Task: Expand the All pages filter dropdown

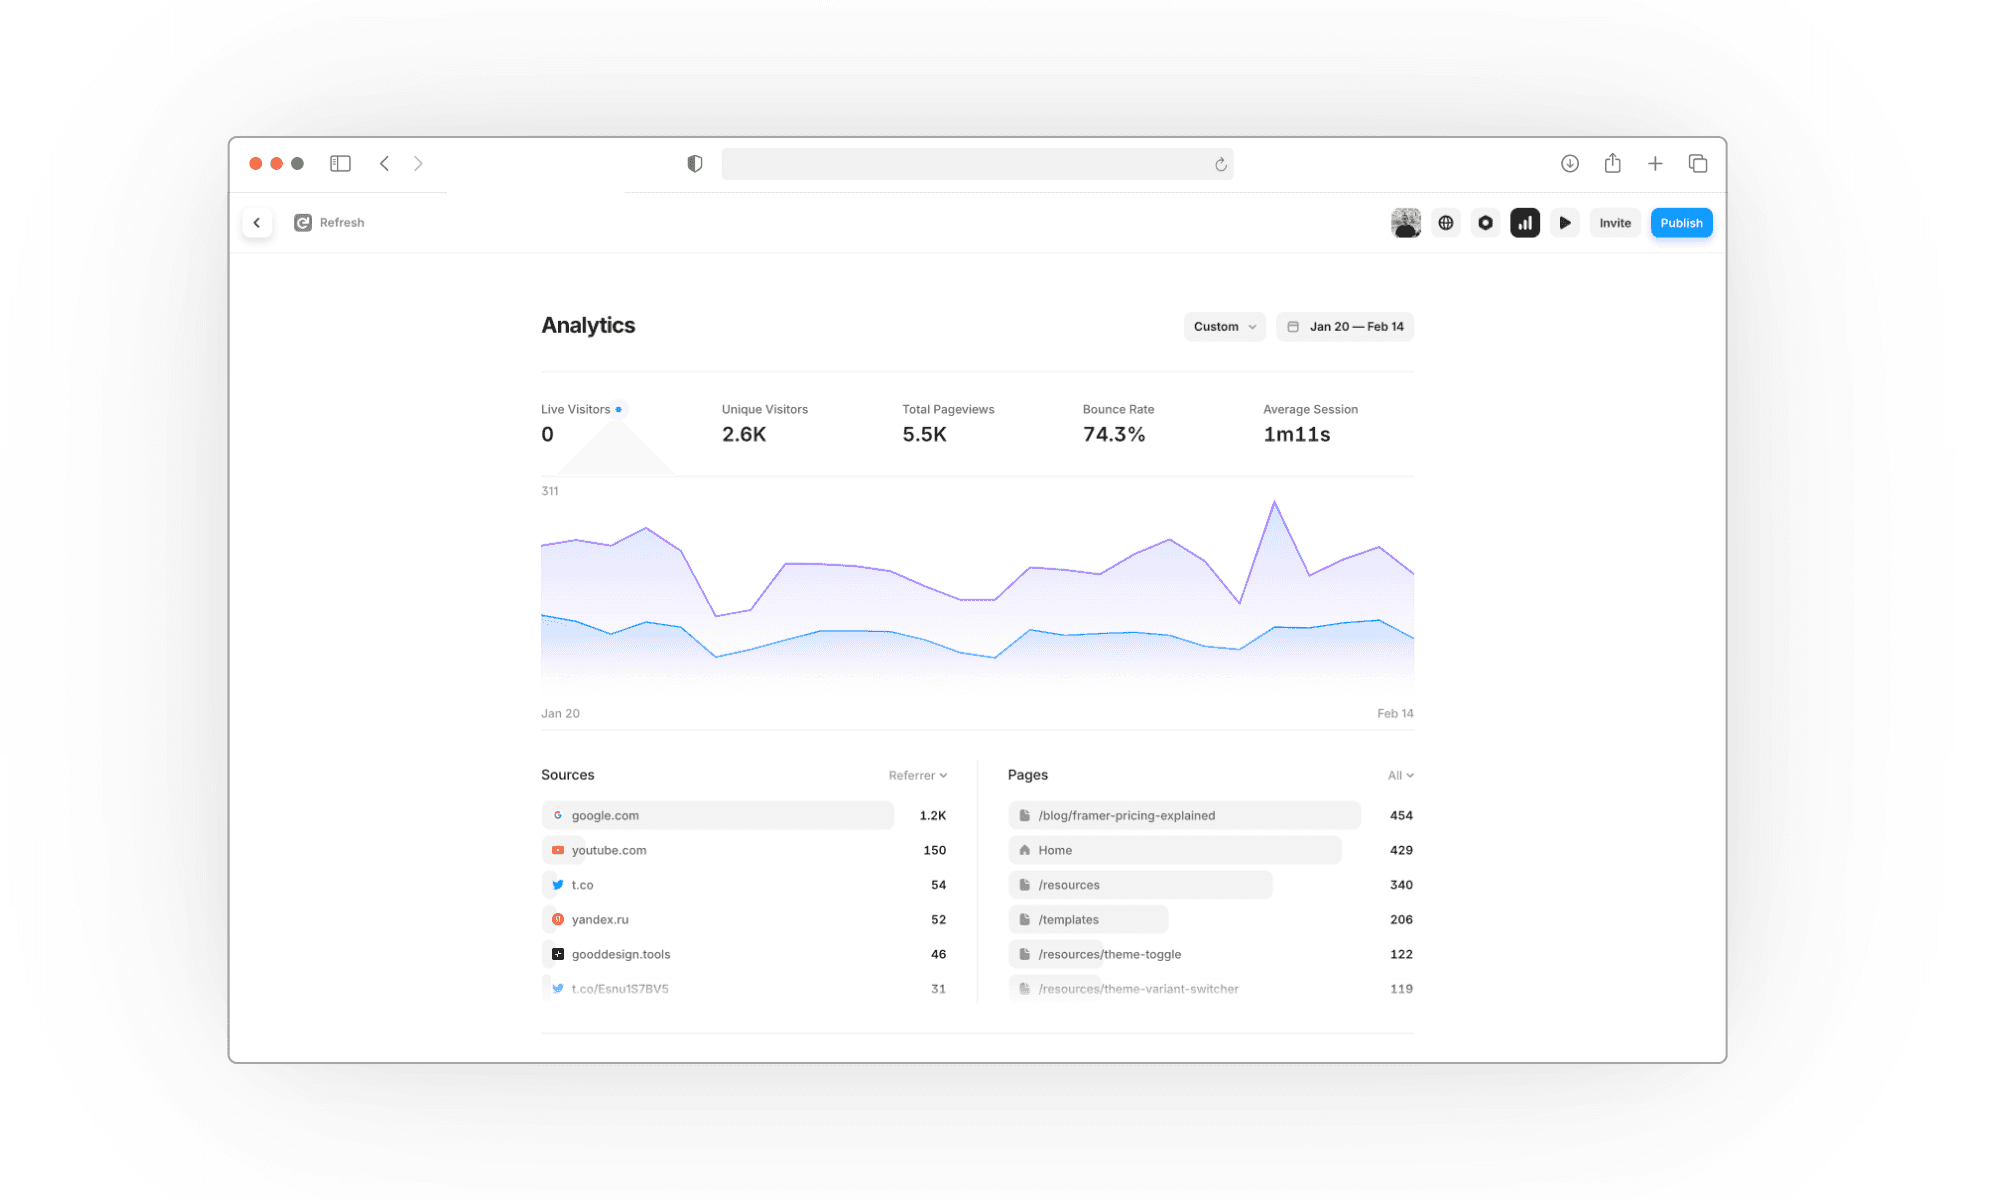Action: tap(1400, 776)
